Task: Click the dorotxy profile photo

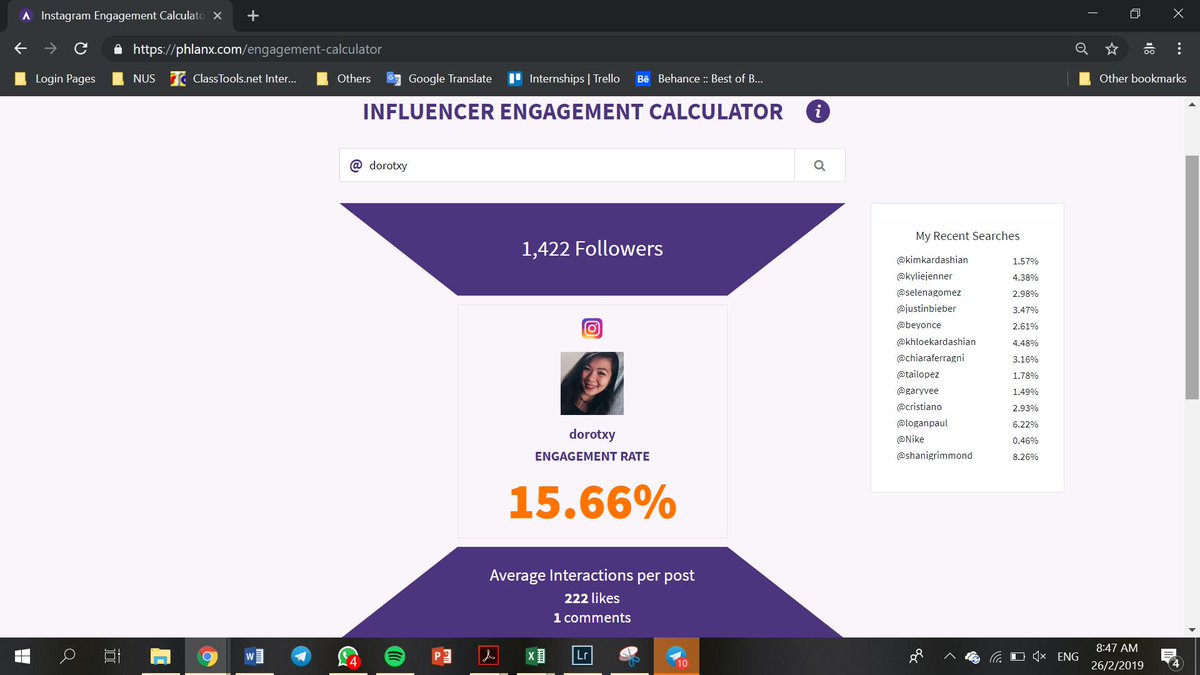Action: coord(592,383)
